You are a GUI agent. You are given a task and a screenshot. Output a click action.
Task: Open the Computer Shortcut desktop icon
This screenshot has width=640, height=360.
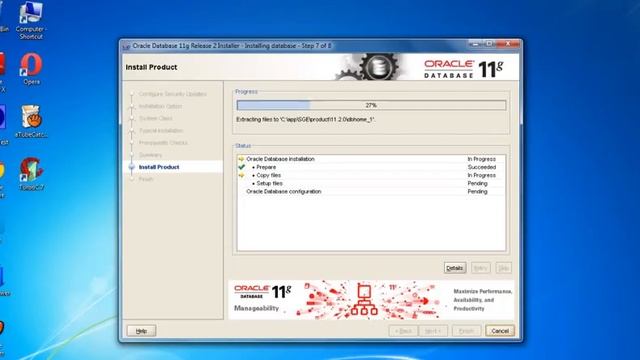(31, 20)
